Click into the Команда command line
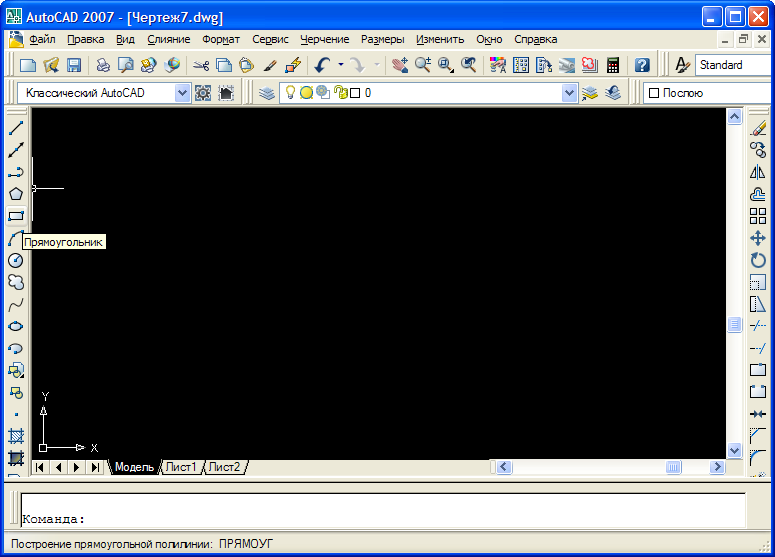 (x=383, y=511)
